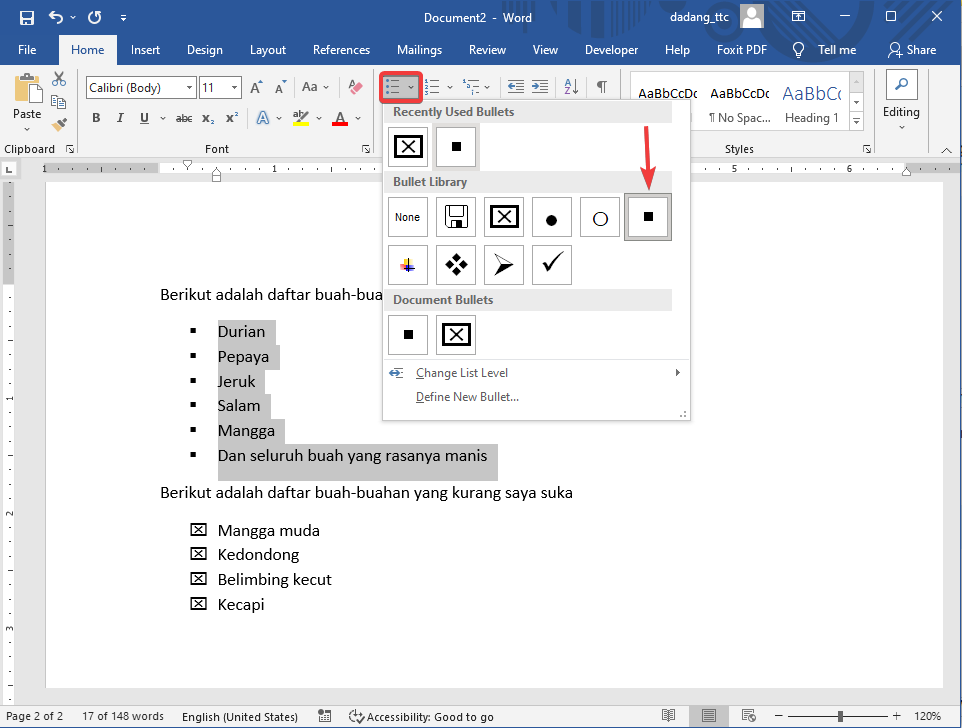Click the Sort icon in Paragraph group
Viewport: 962px width, 728px height.
(571, 87)
